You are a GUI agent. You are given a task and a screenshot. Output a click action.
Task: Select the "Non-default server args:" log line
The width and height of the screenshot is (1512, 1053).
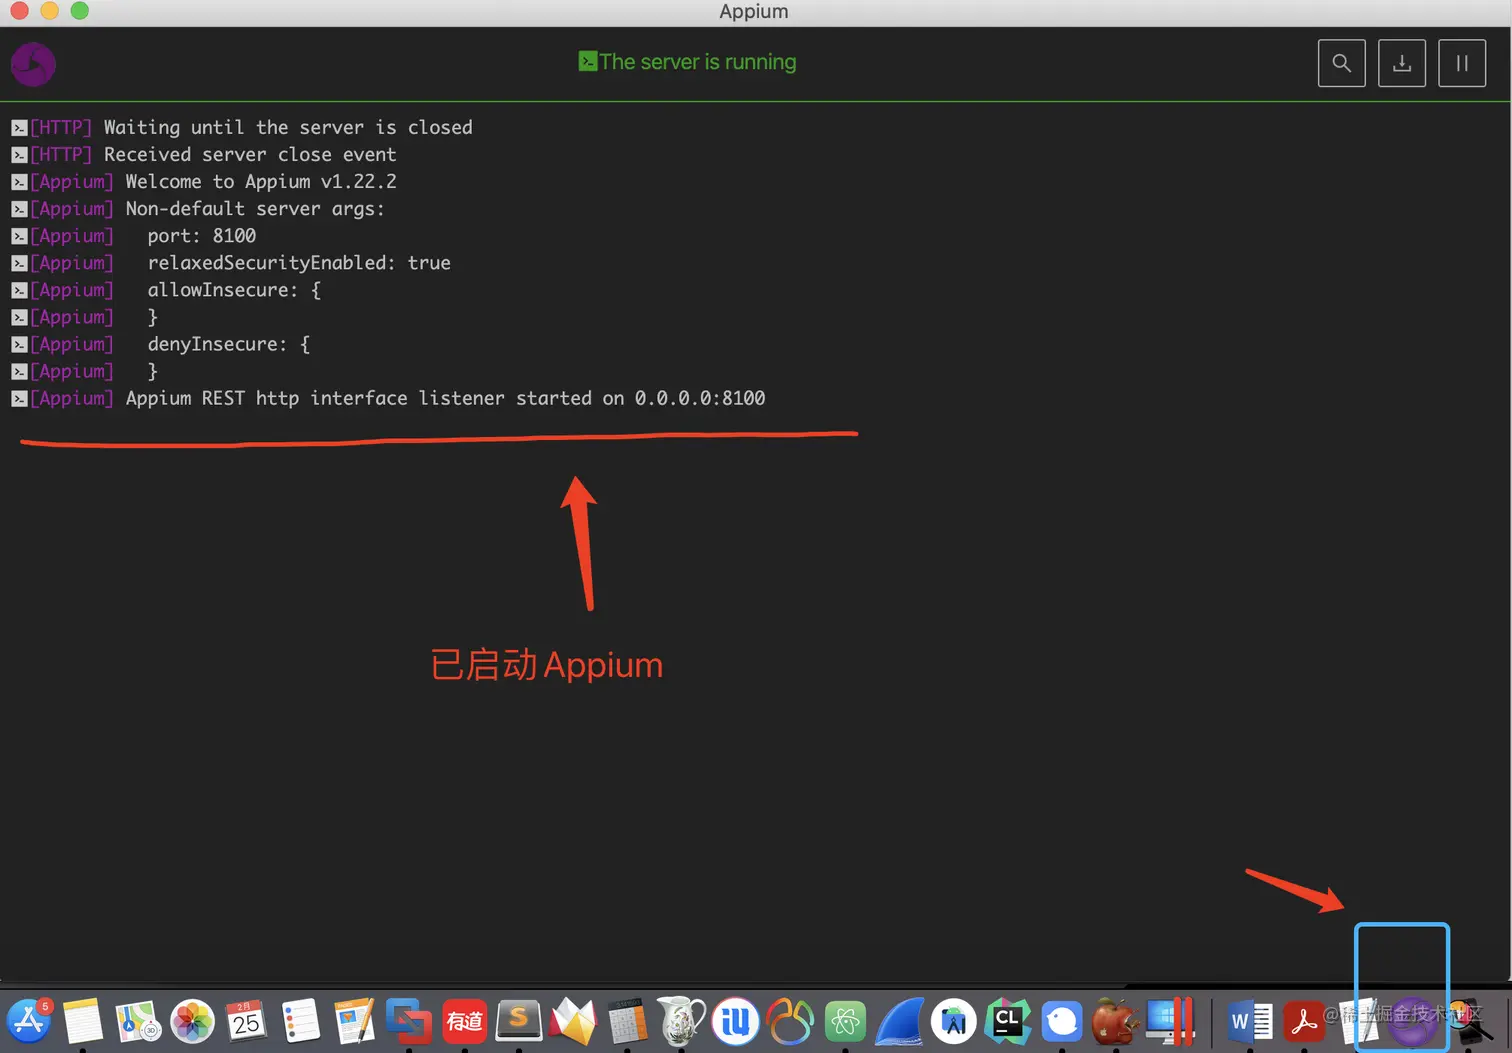pos(255,208)
